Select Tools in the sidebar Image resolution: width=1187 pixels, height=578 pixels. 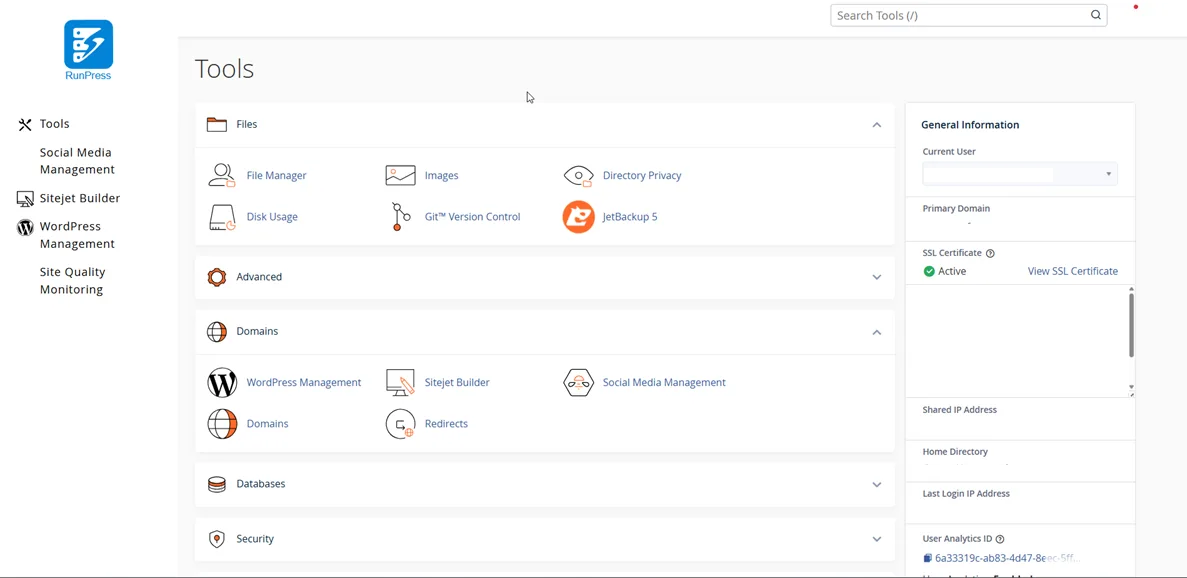pyautogui.click(x=55, y=124)
